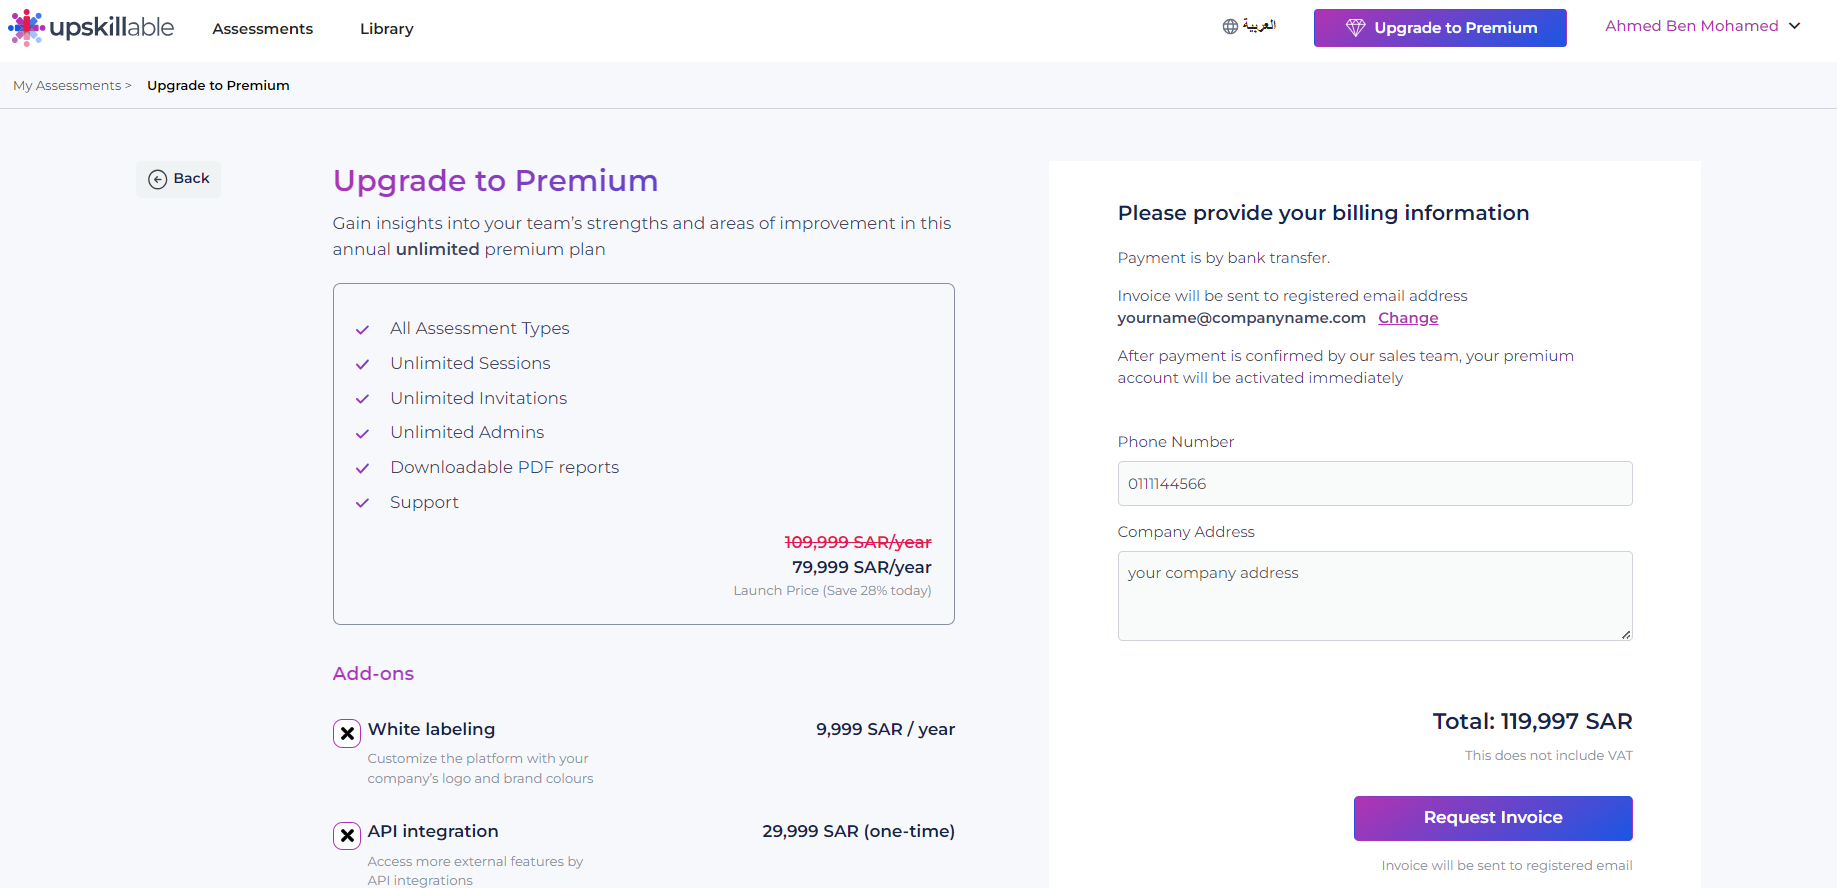This screenshot has height=888, width=1837.
Task: Toggle the White labeling add-on checkbox
Action: coord(347,733)
